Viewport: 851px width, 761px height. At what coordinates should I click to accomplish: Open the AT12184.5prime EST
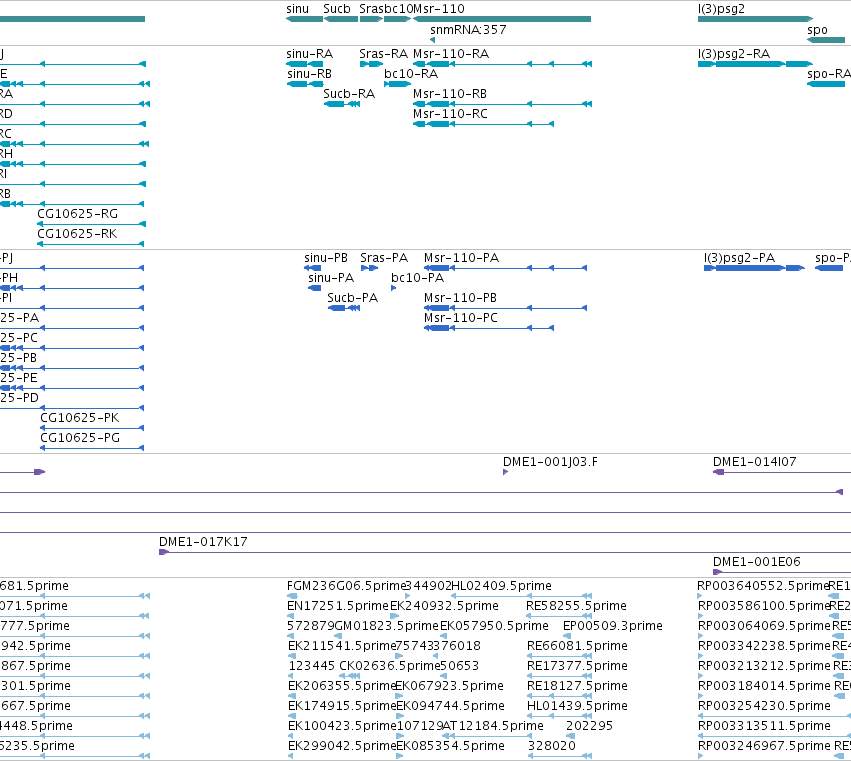click(x=487, y=737)
